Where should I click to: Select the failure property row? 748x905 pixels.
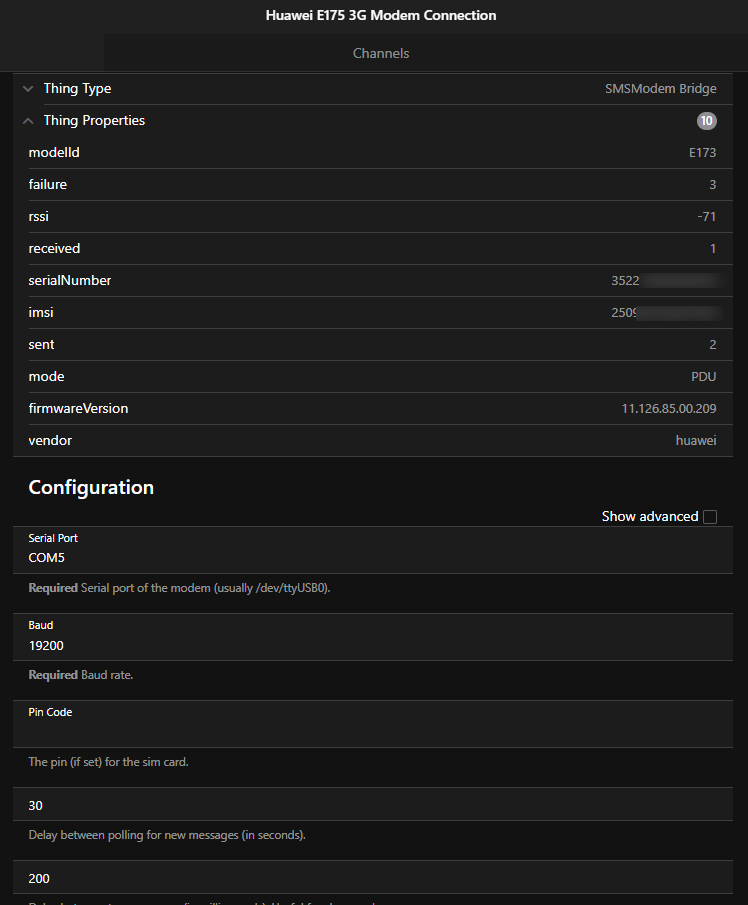pyautogui.click(x=374, y=185)
